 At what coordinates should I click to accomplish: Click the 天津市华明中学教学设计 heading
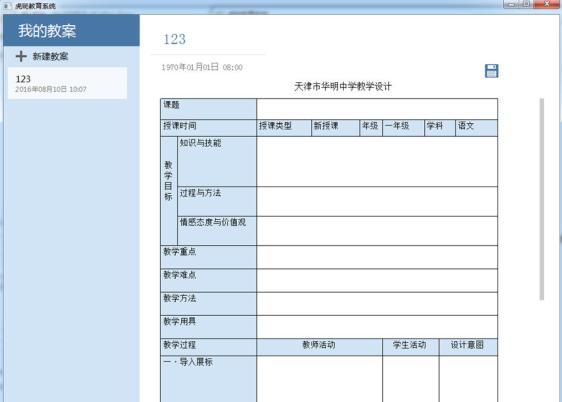coord(343,86)
